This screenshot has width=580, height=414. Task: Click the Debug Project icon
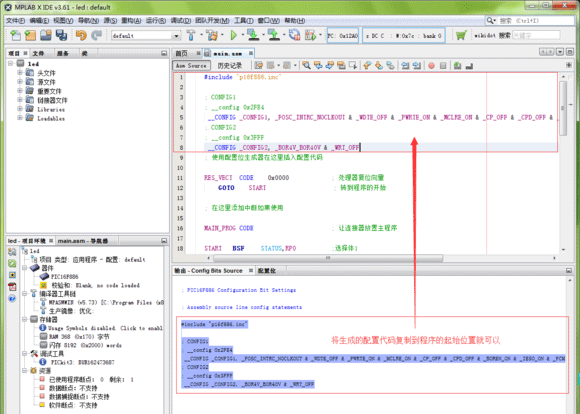point(310,36)
